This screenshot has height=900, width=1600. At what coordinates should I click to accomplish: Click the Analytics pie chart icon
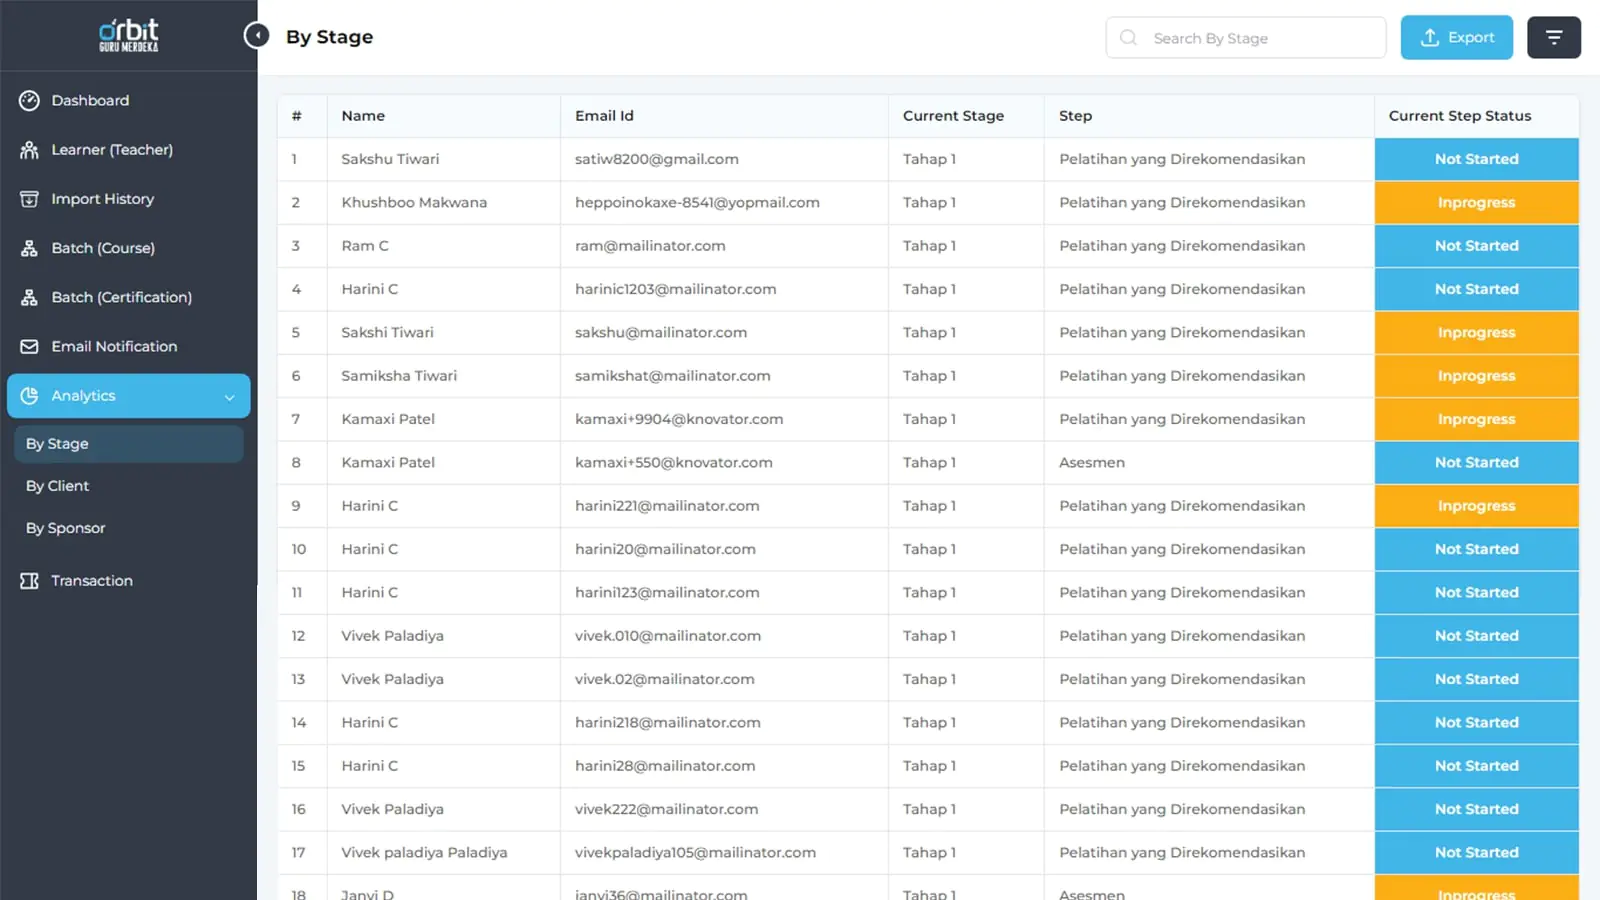(29, 396)
